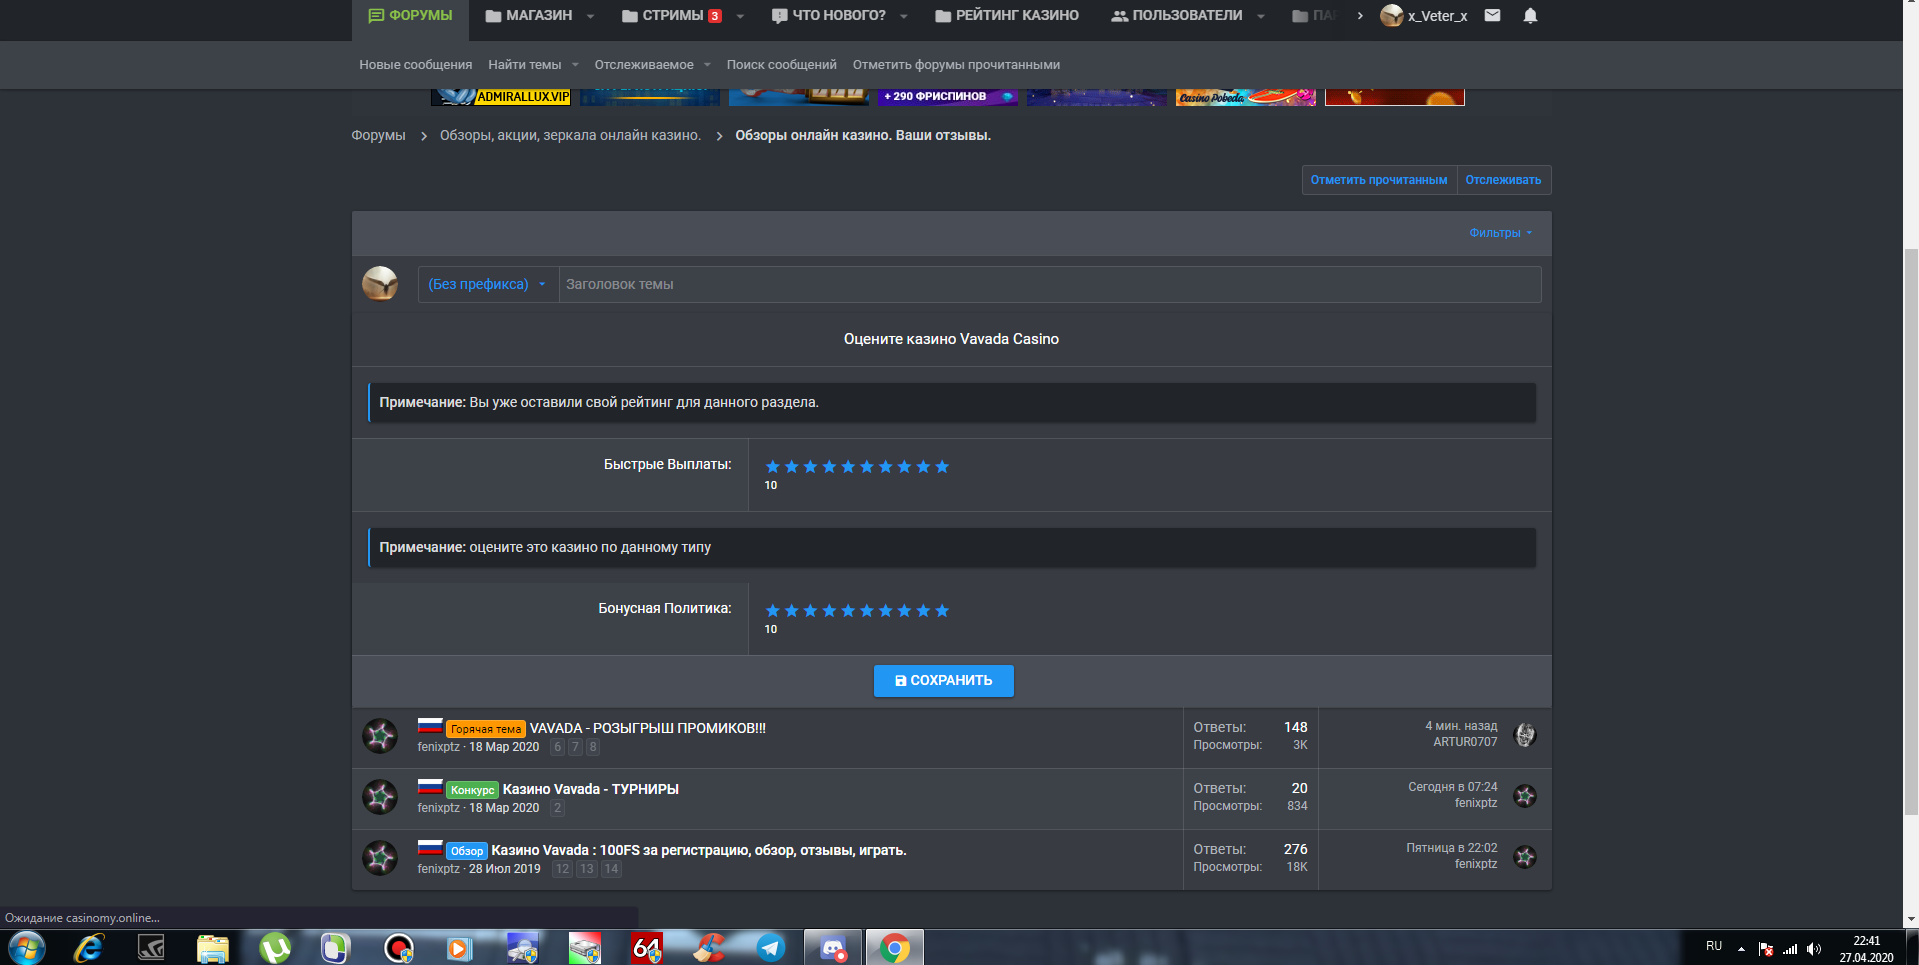Expand the ЧТО НОВОГО? dropdown arrow
Image resolution: width=1919 pixels, height=965 pixels.
click(904, 16)
